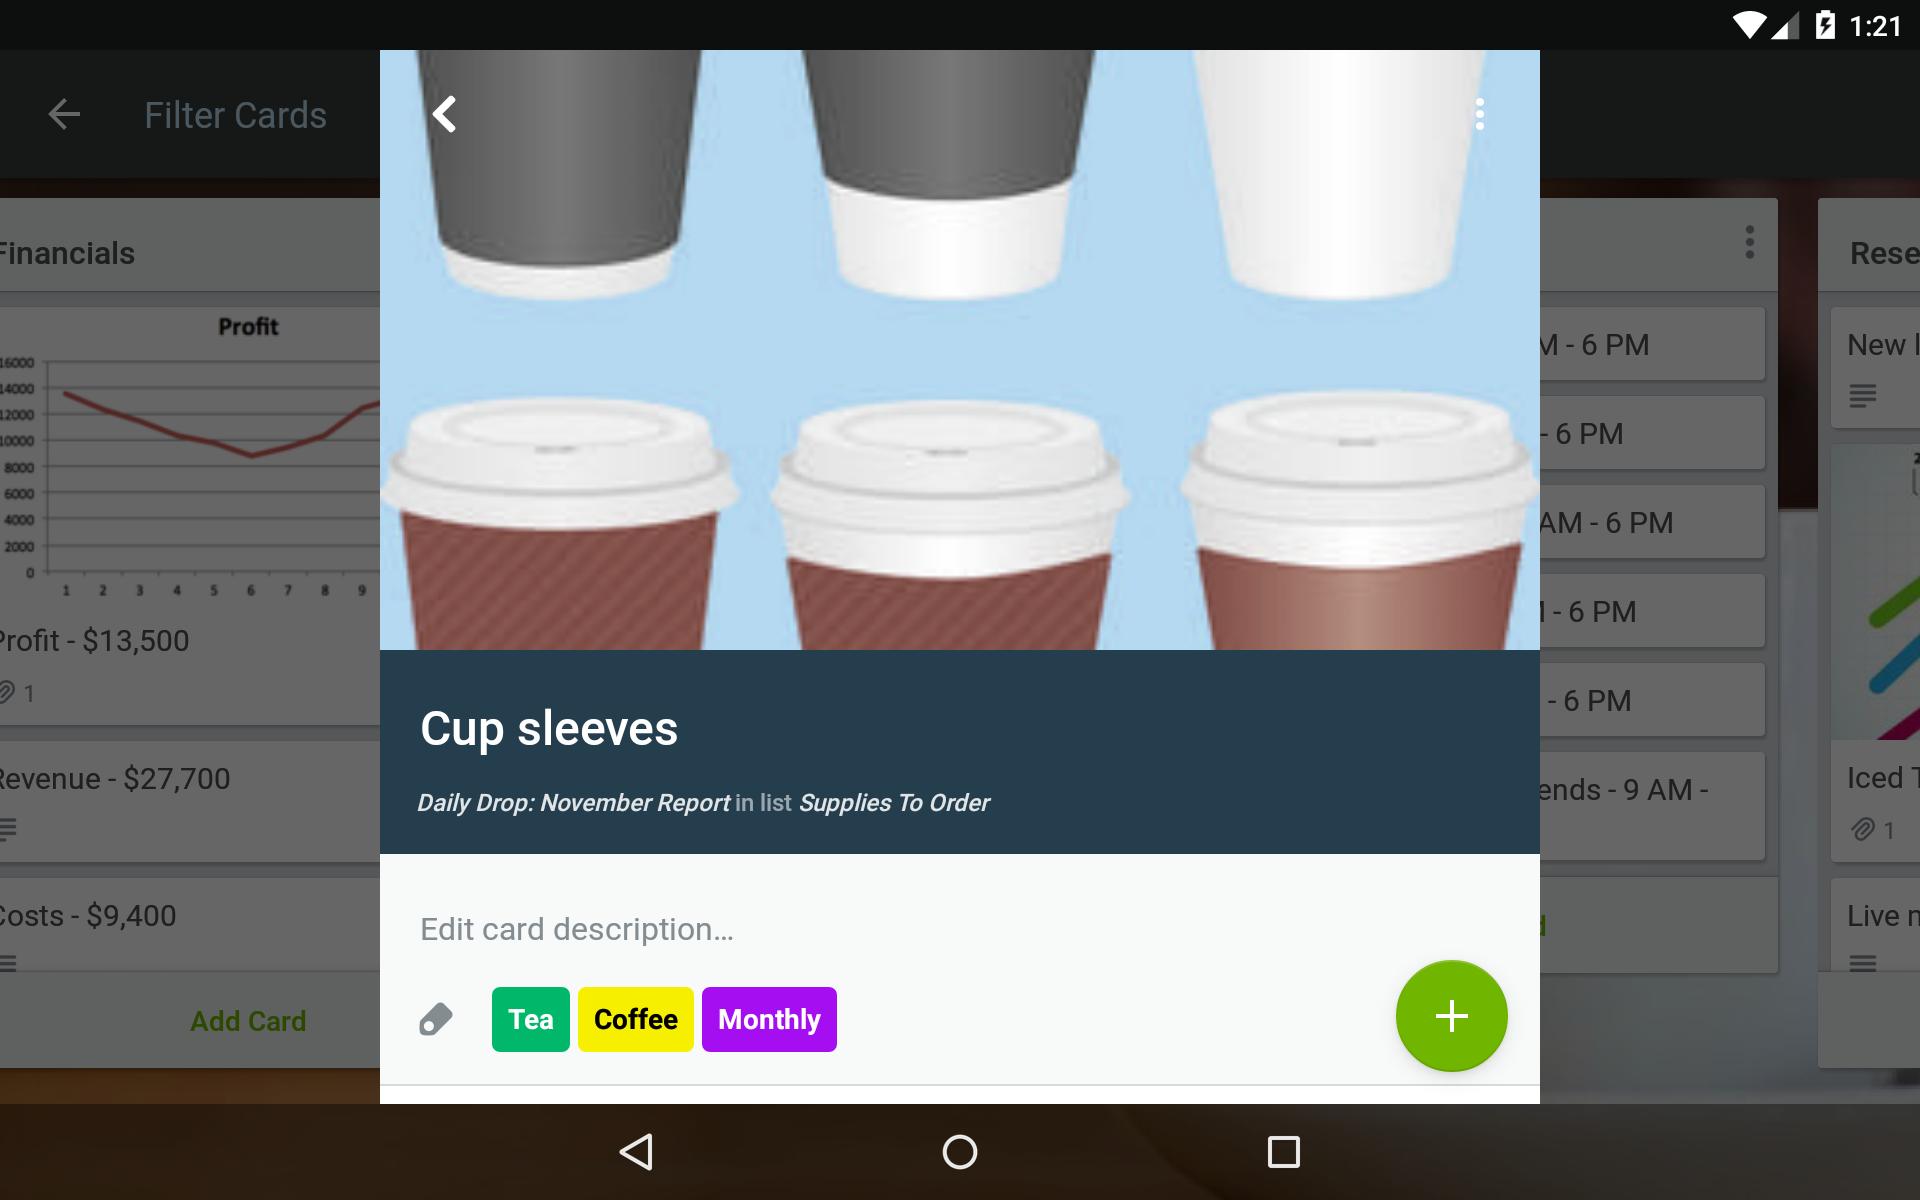Select the Monthly label tag

click(770, 1019)
